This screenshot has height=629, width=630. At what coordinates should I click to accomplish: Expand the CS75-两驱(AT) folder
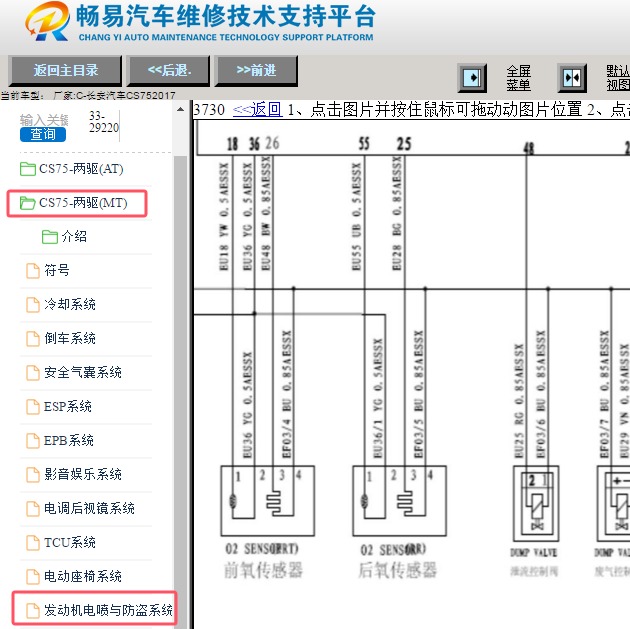(81, 169)
